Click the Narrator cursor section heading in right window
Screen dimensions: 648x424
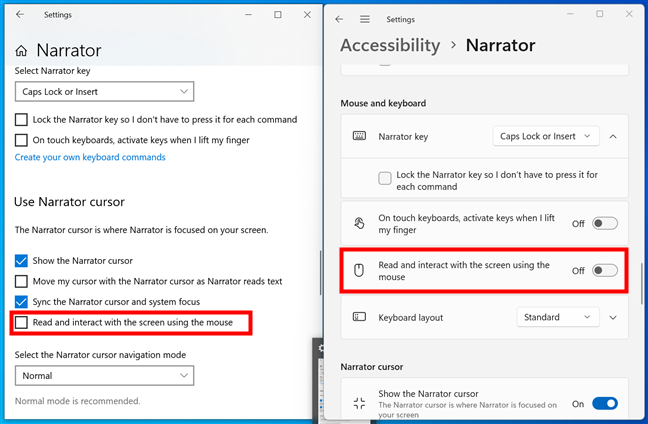[372, 367]
